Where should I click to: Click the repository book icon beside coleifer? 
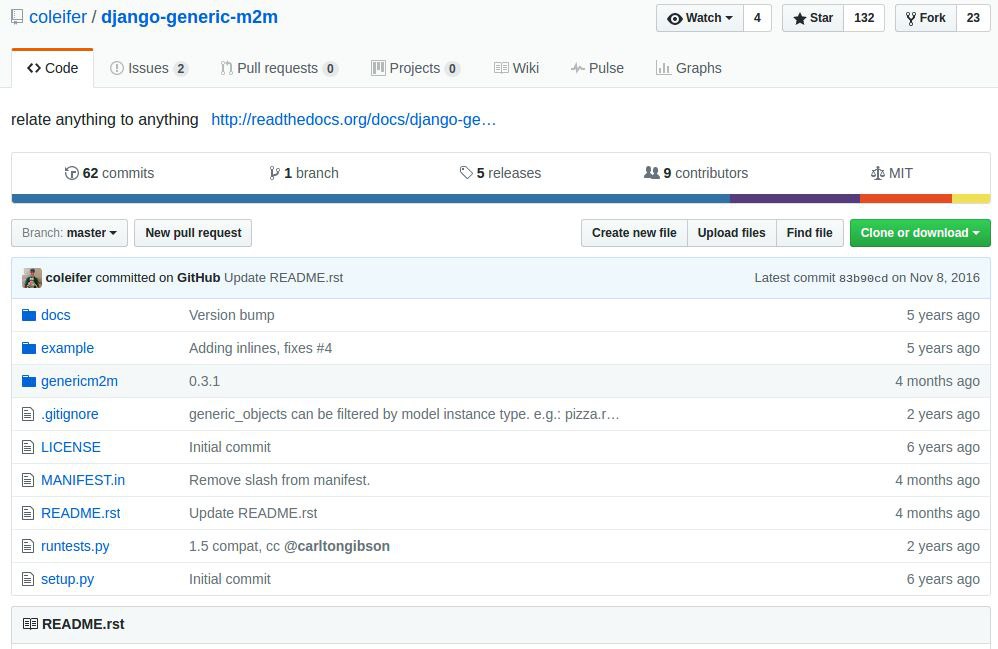(17, 17)
